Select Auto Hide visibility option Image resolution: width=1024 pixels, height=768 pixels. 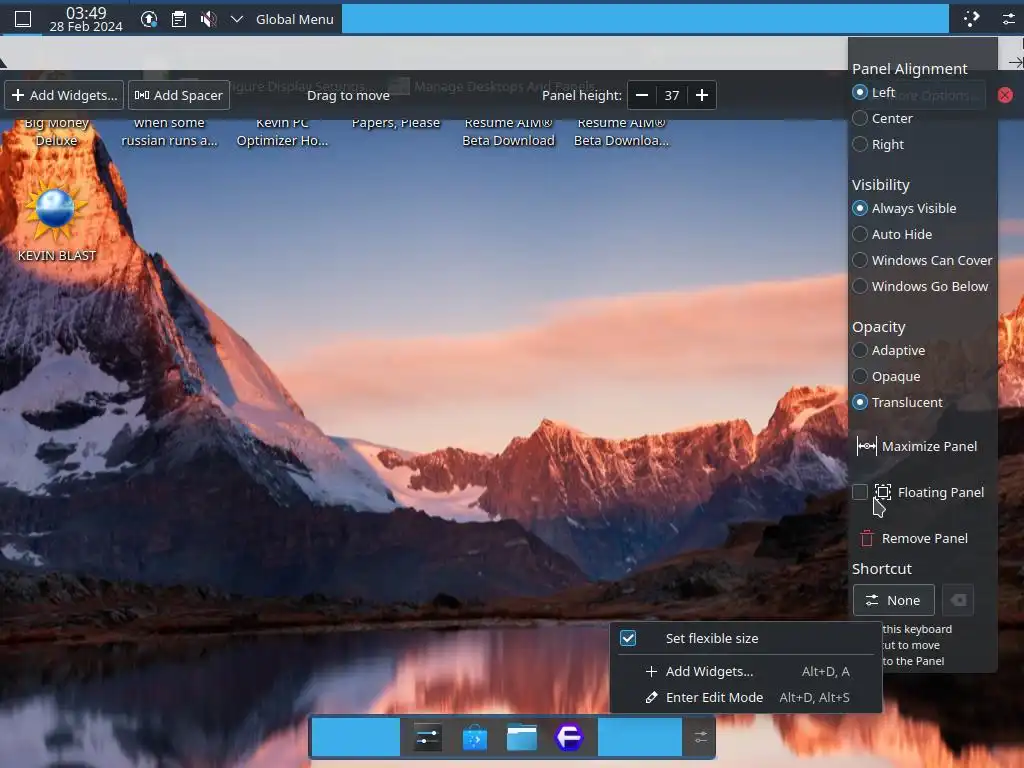click(892, 234)
